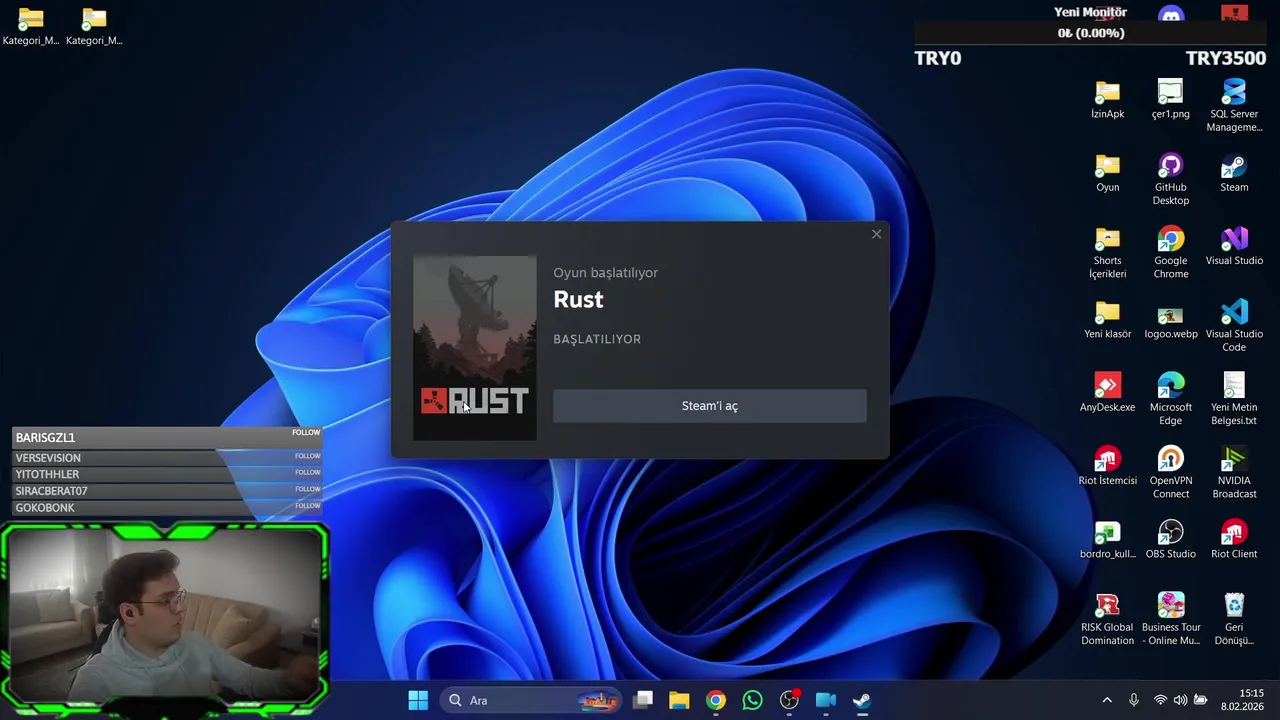Image resolution: width=1280 pixels, height=720 pixels.
Task: Select the çer1.png file icon
Action: pyautogui.click(x=1170, y=99)
